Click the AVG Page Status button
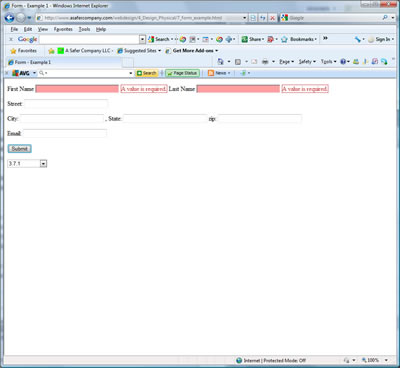 point(182,73)
